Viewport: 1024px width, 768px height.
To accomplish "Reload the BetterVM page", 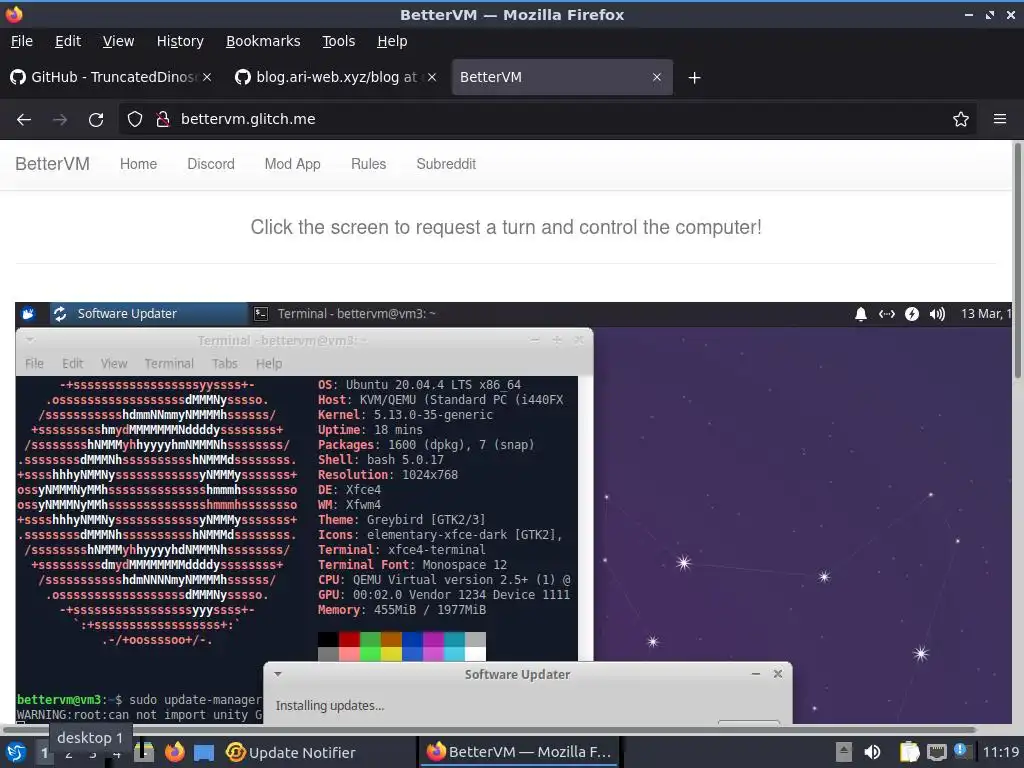I will click(96, 120).
